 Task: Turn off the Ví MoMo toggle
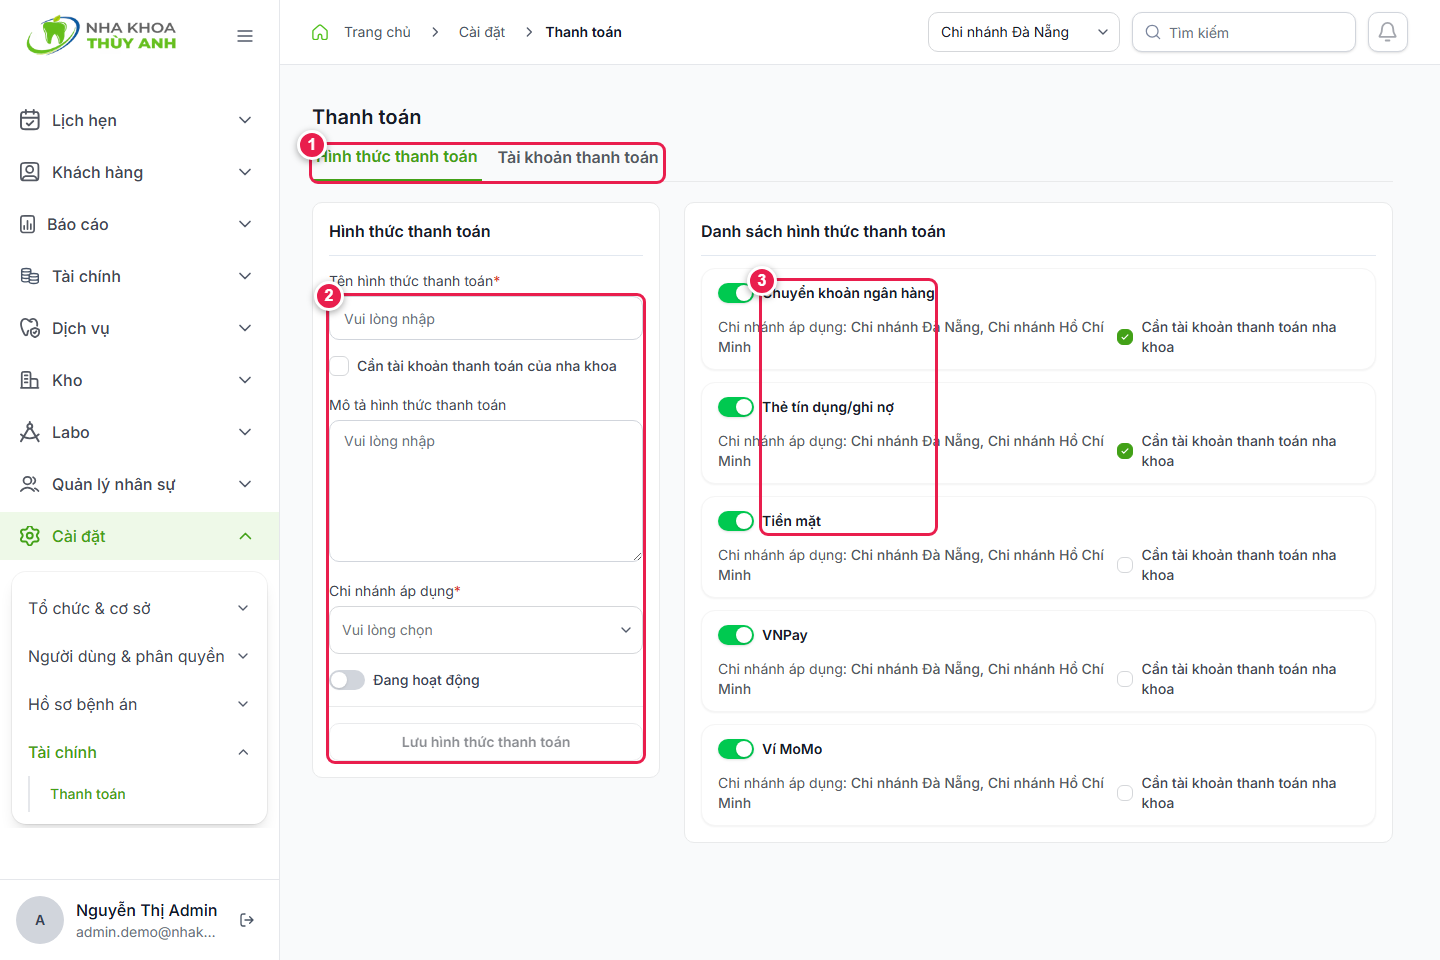coord(736,749)
